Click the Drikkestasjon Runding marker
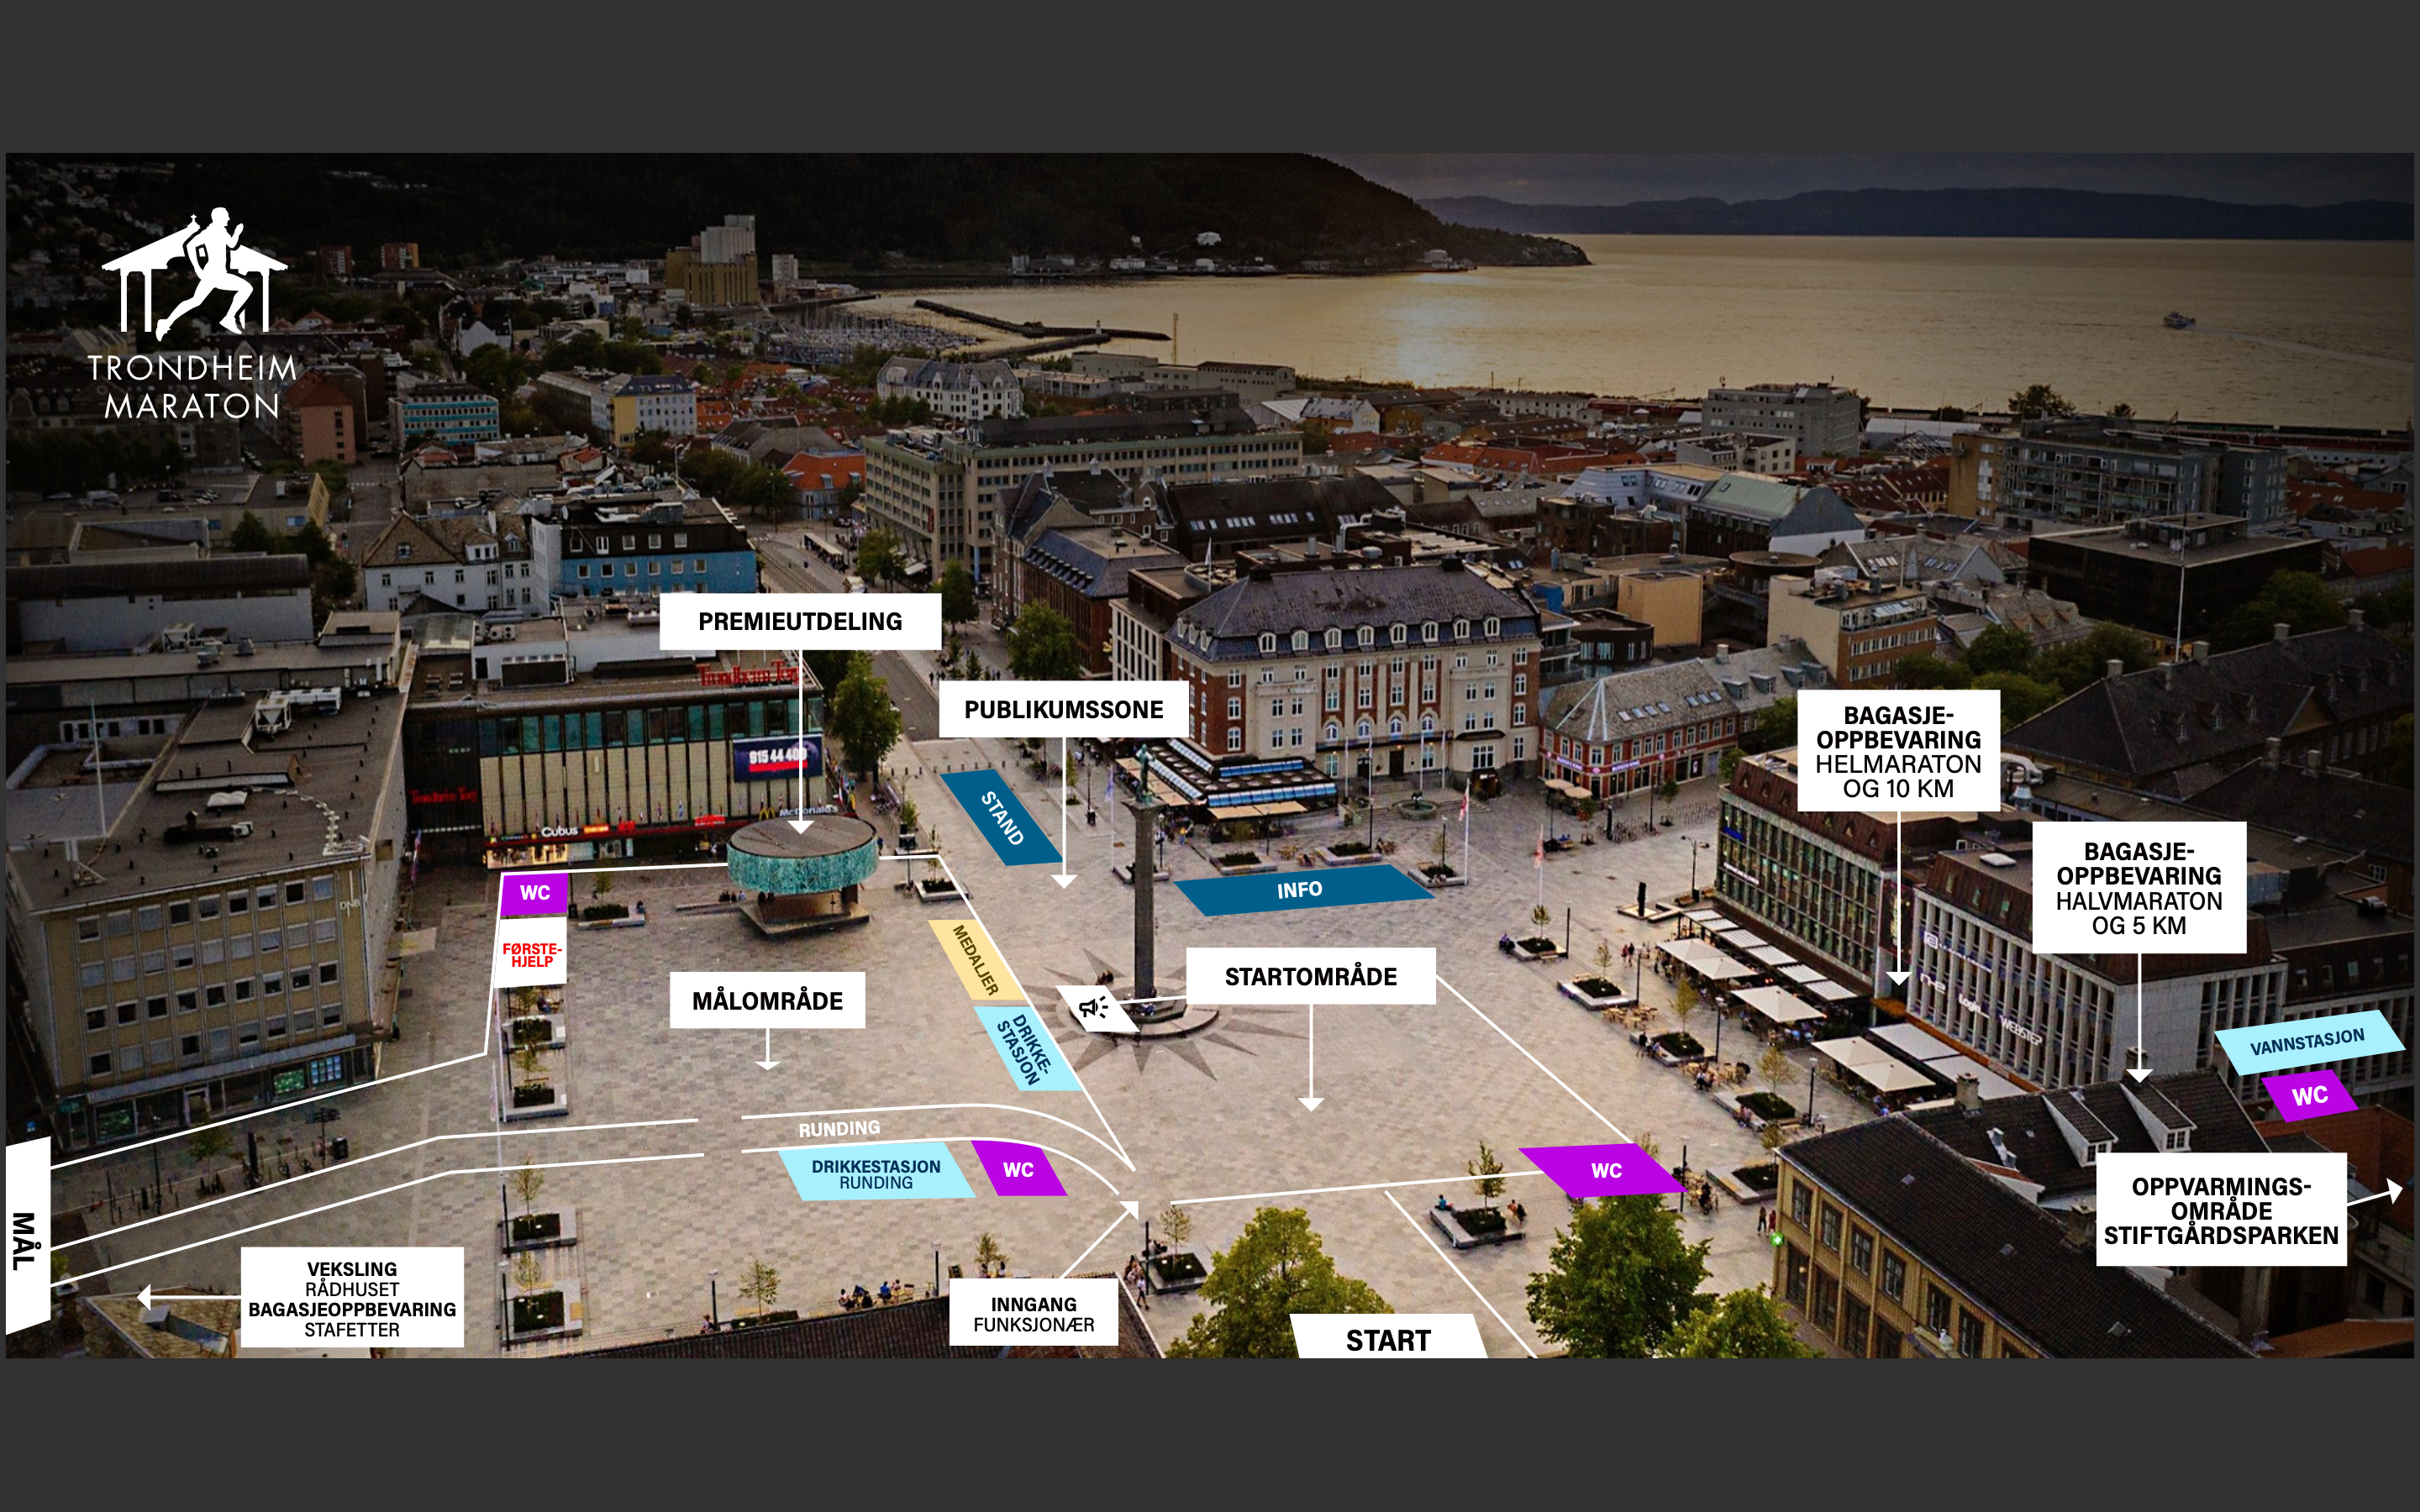 [876, 1173]
